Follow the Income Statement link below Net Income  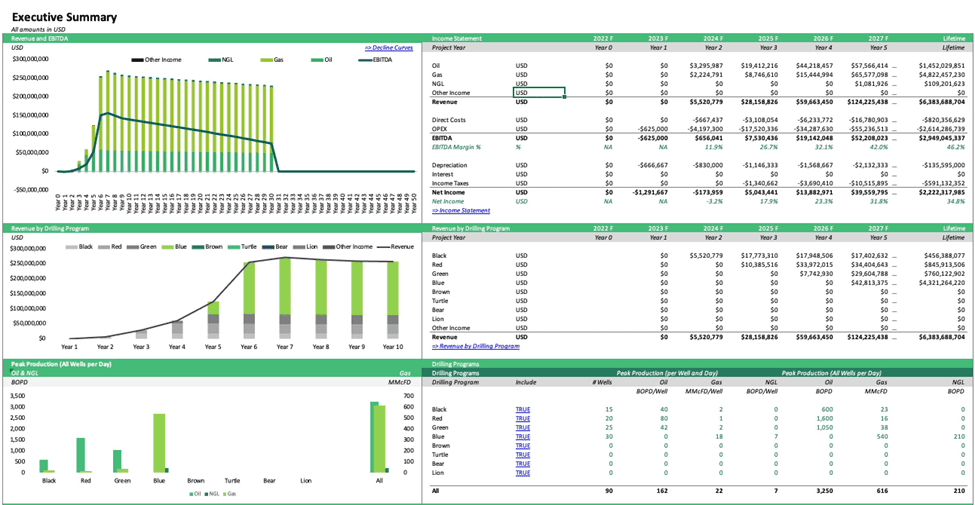[x=461, y=211]
